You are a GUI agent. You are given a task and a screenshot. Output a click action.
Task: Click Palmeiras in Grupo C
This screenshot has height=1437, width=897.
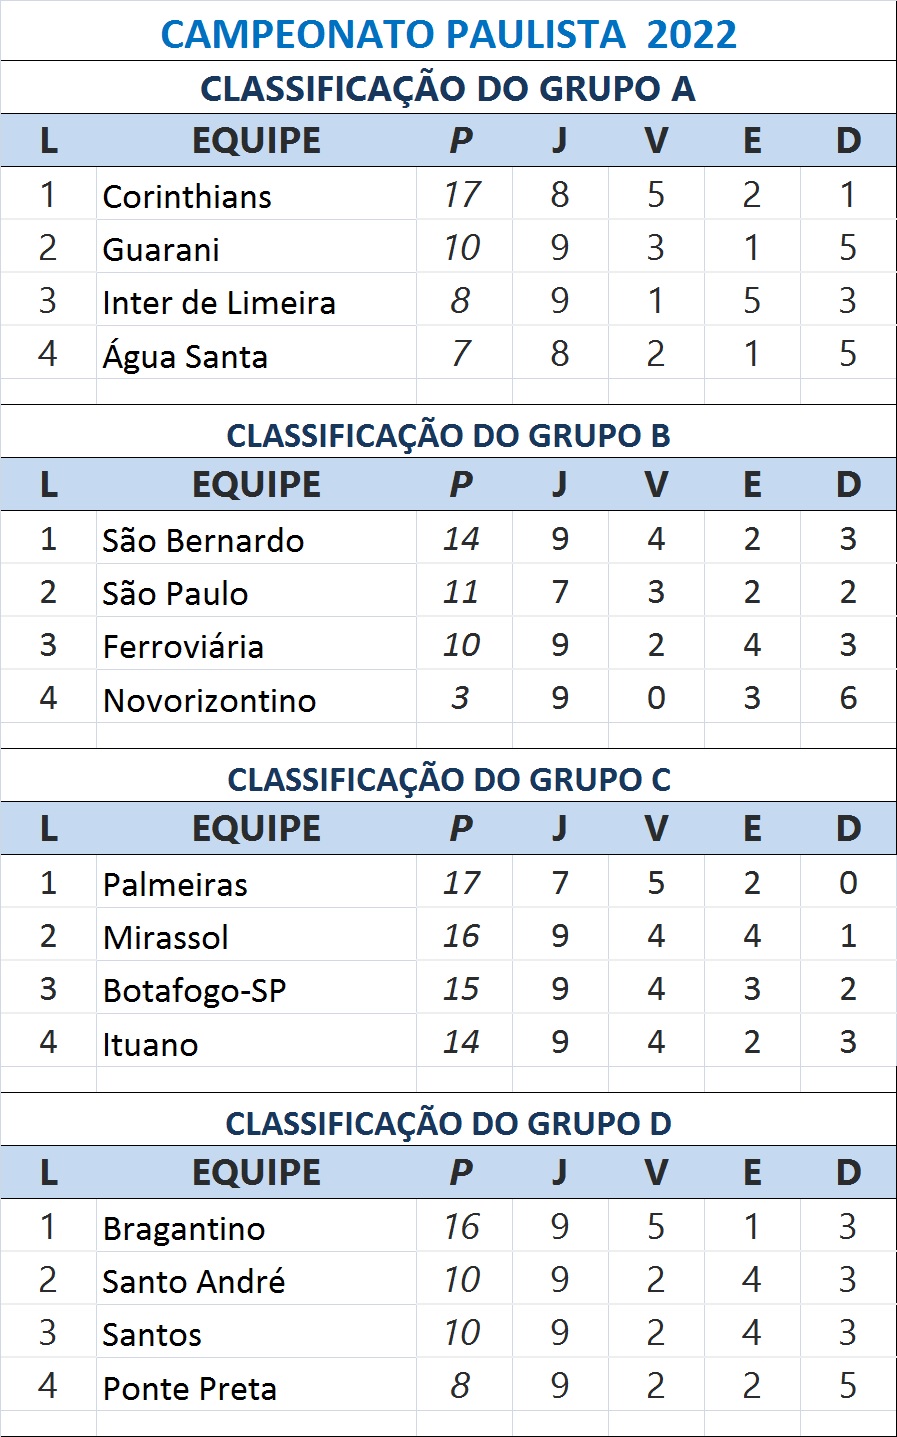[175, 884]
